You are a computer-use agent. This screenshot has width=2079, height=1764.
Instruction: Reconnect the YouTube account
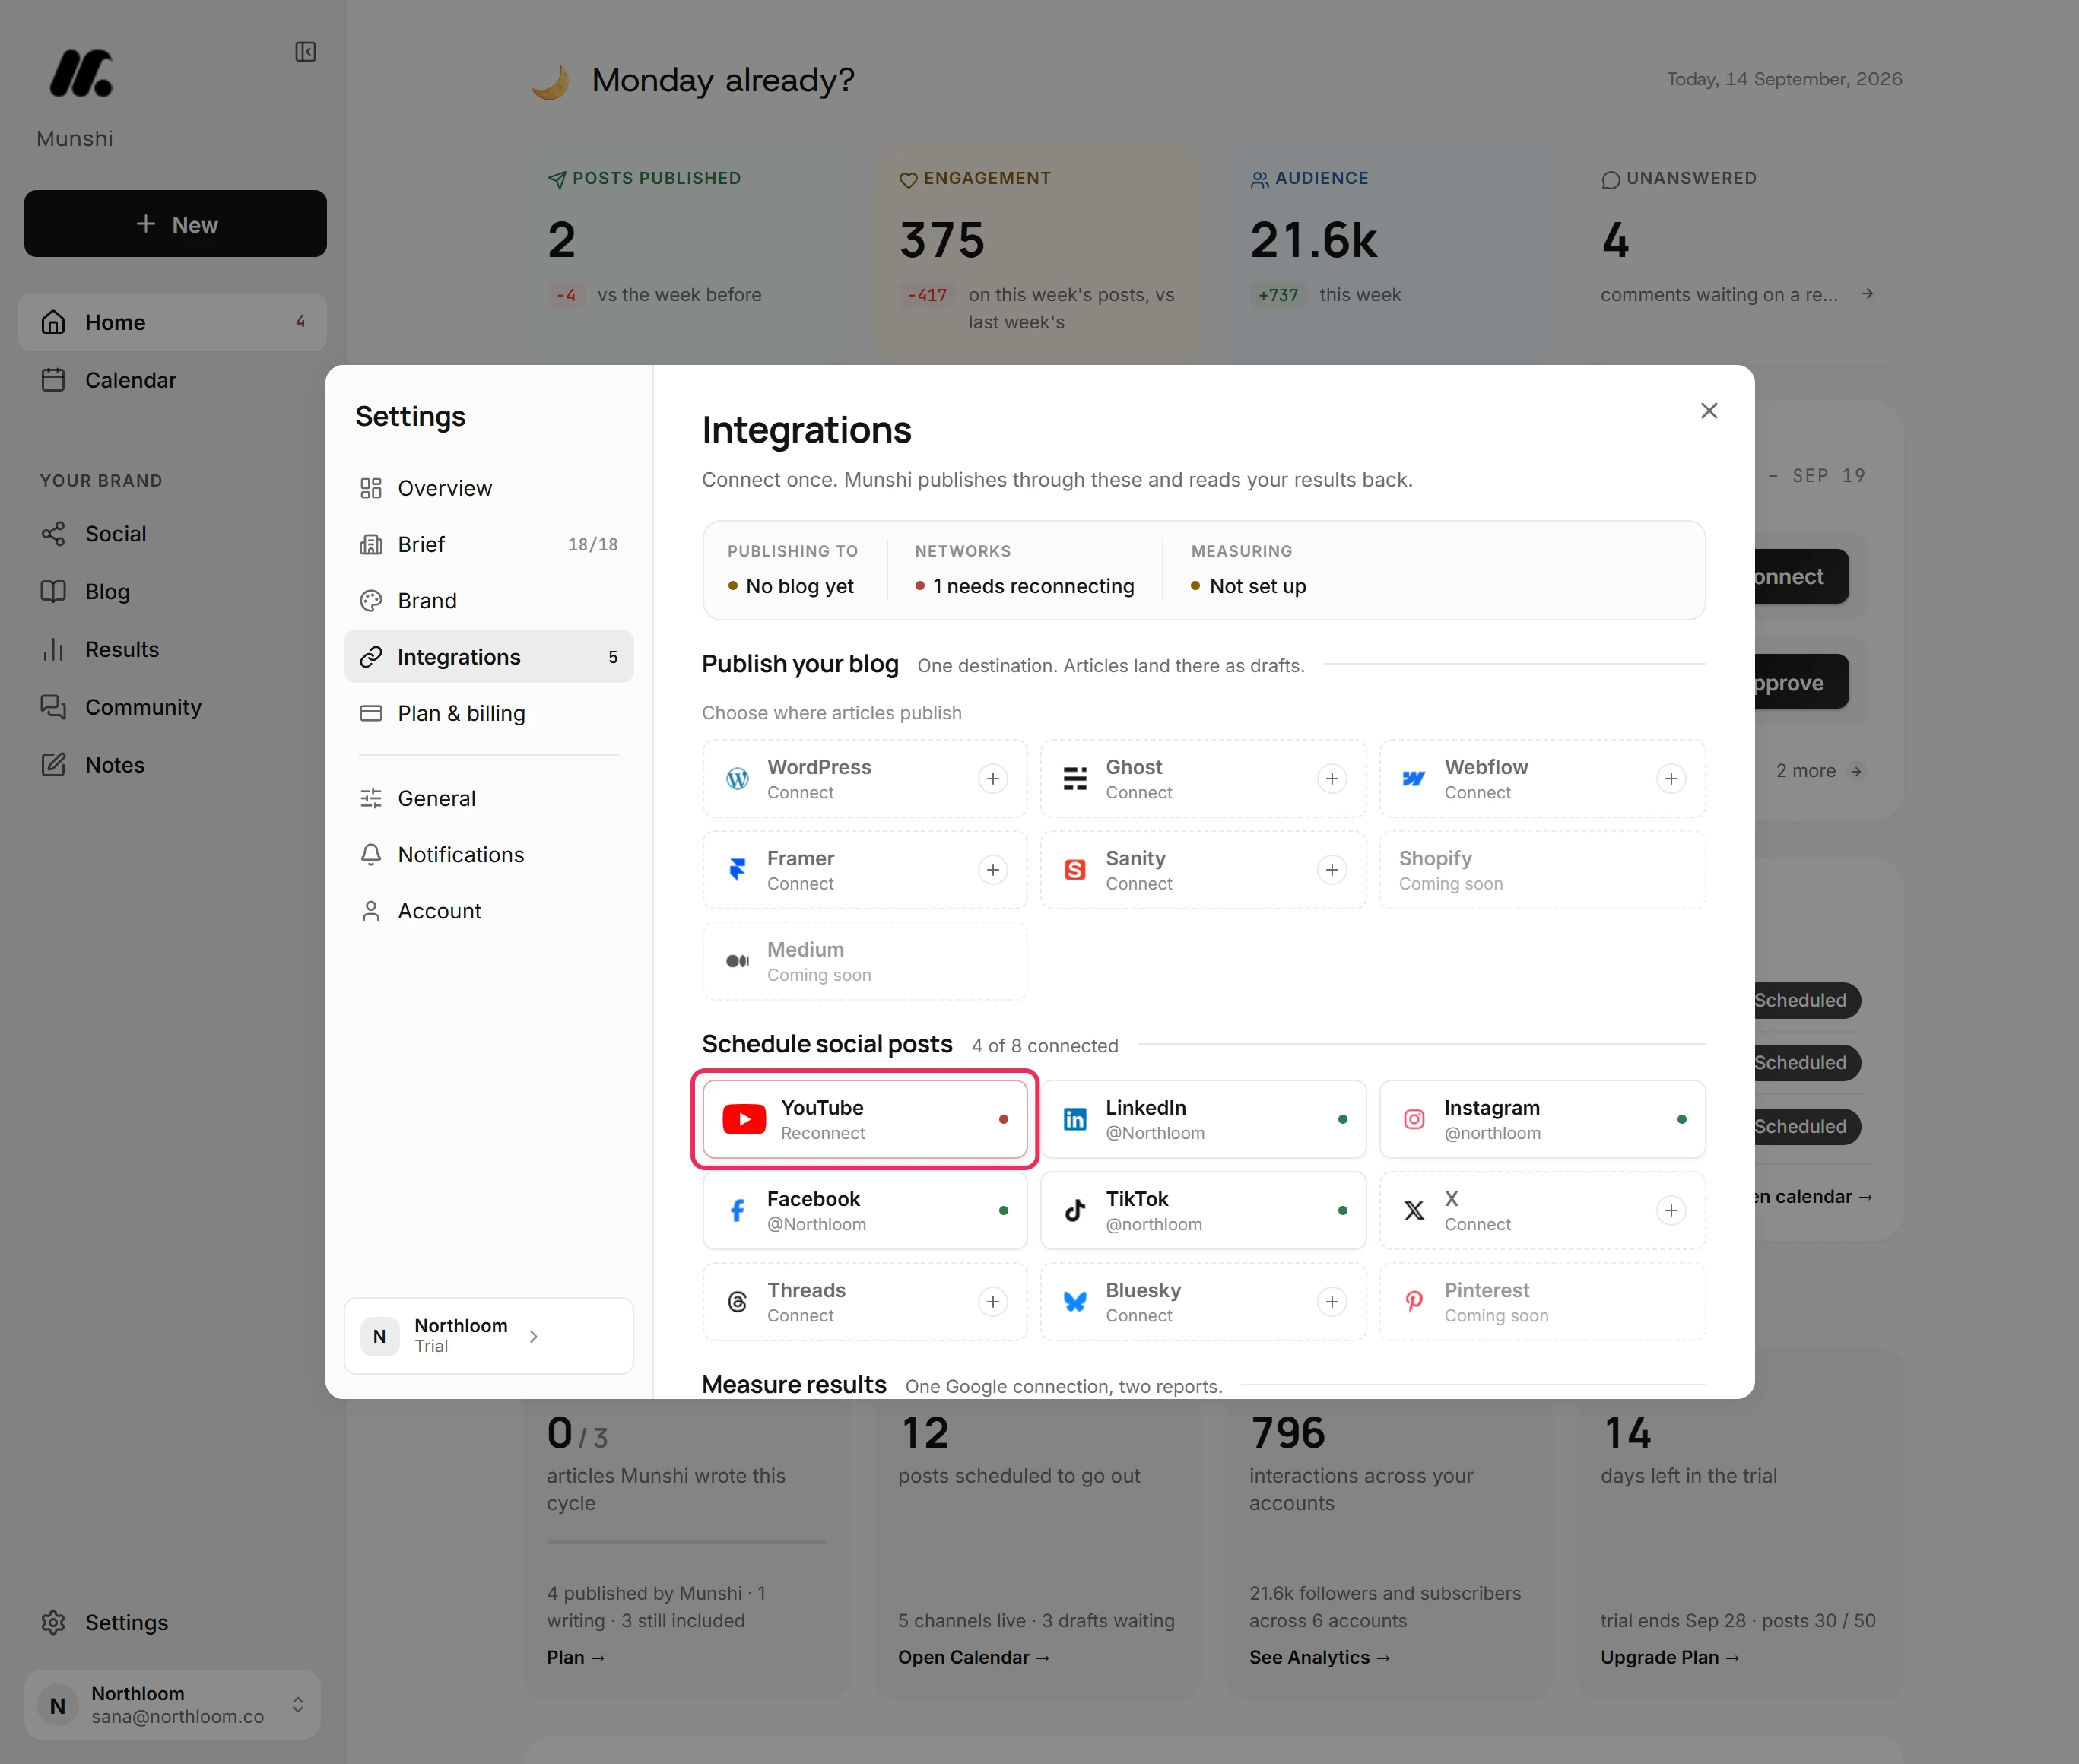point(864,1119)
